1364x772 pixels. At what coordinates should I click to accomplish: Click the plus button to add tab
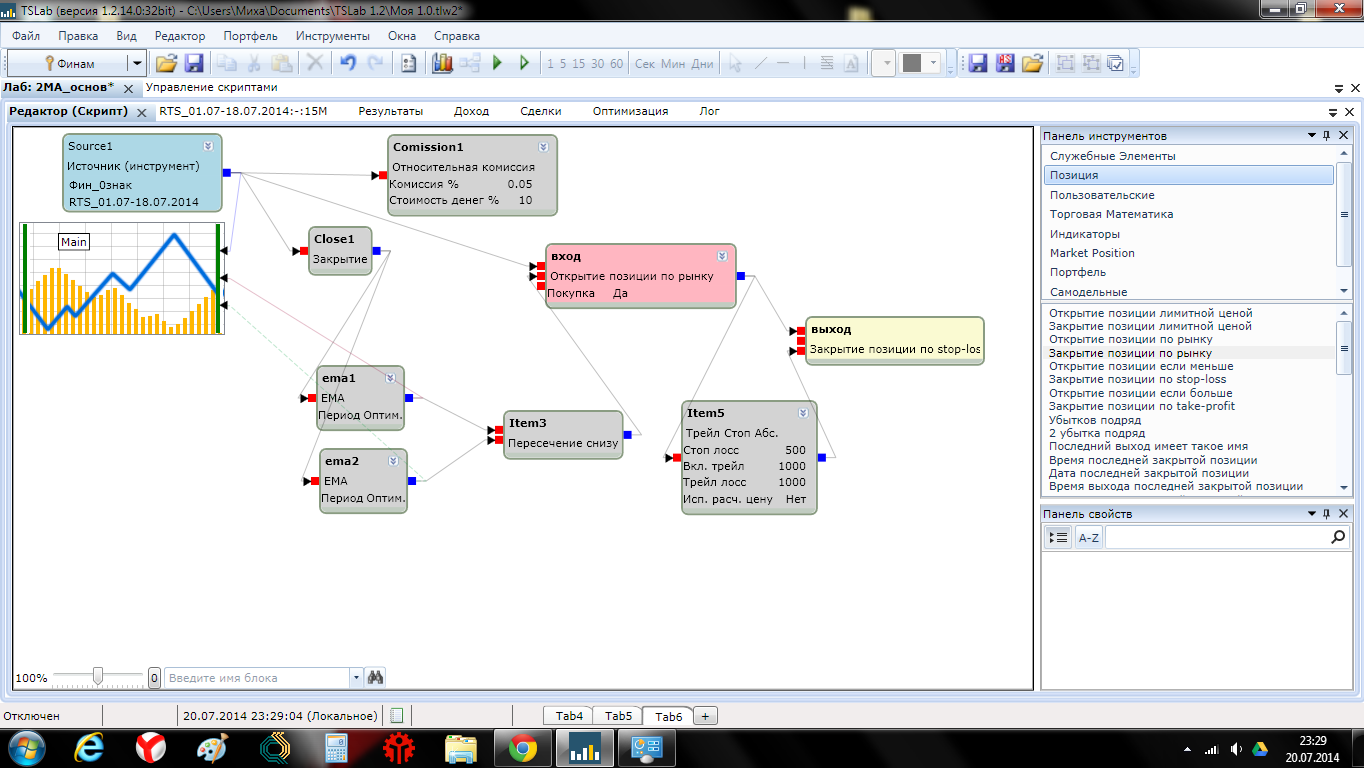point(704,716)
